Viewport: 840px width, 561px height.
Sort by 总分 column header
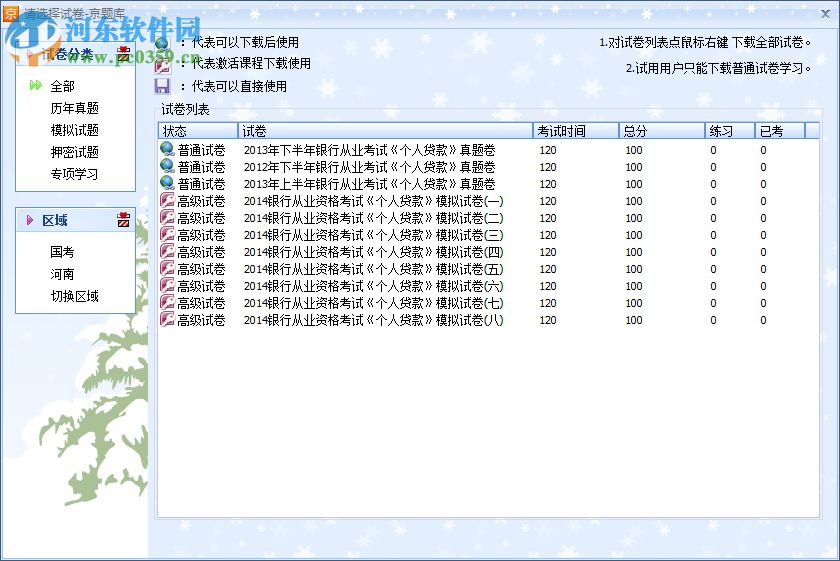click(x=662, y=131)
